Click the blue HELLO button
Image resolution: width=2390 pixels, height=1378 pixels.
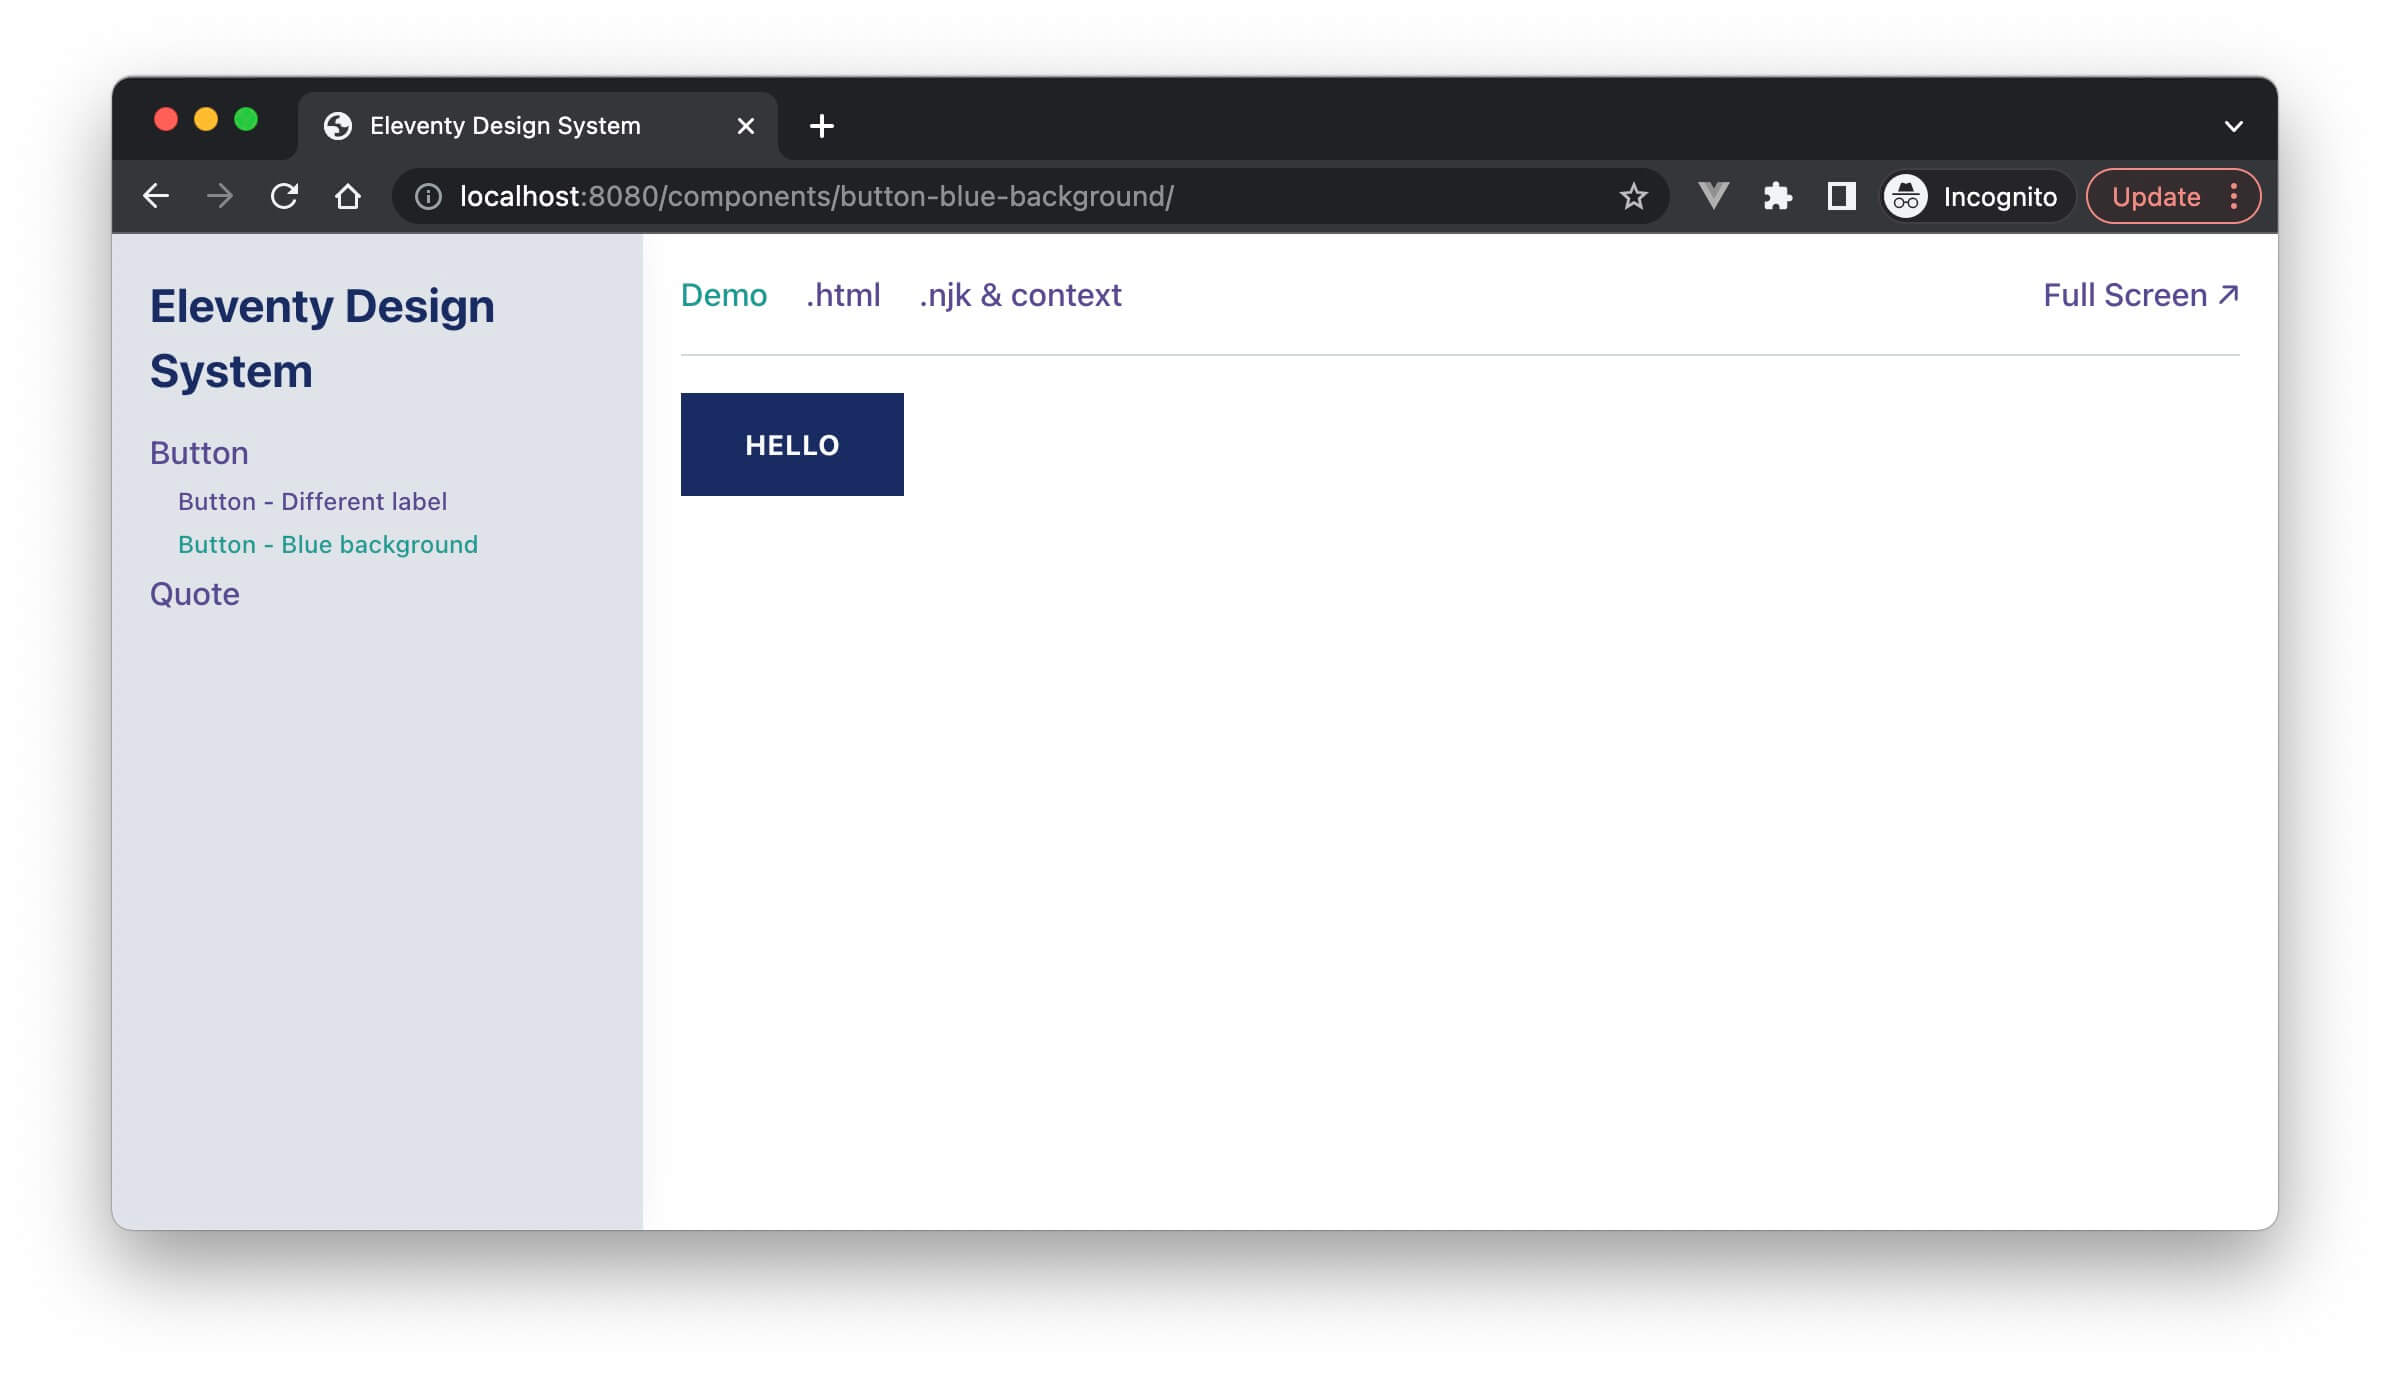[x=792, y=444]
